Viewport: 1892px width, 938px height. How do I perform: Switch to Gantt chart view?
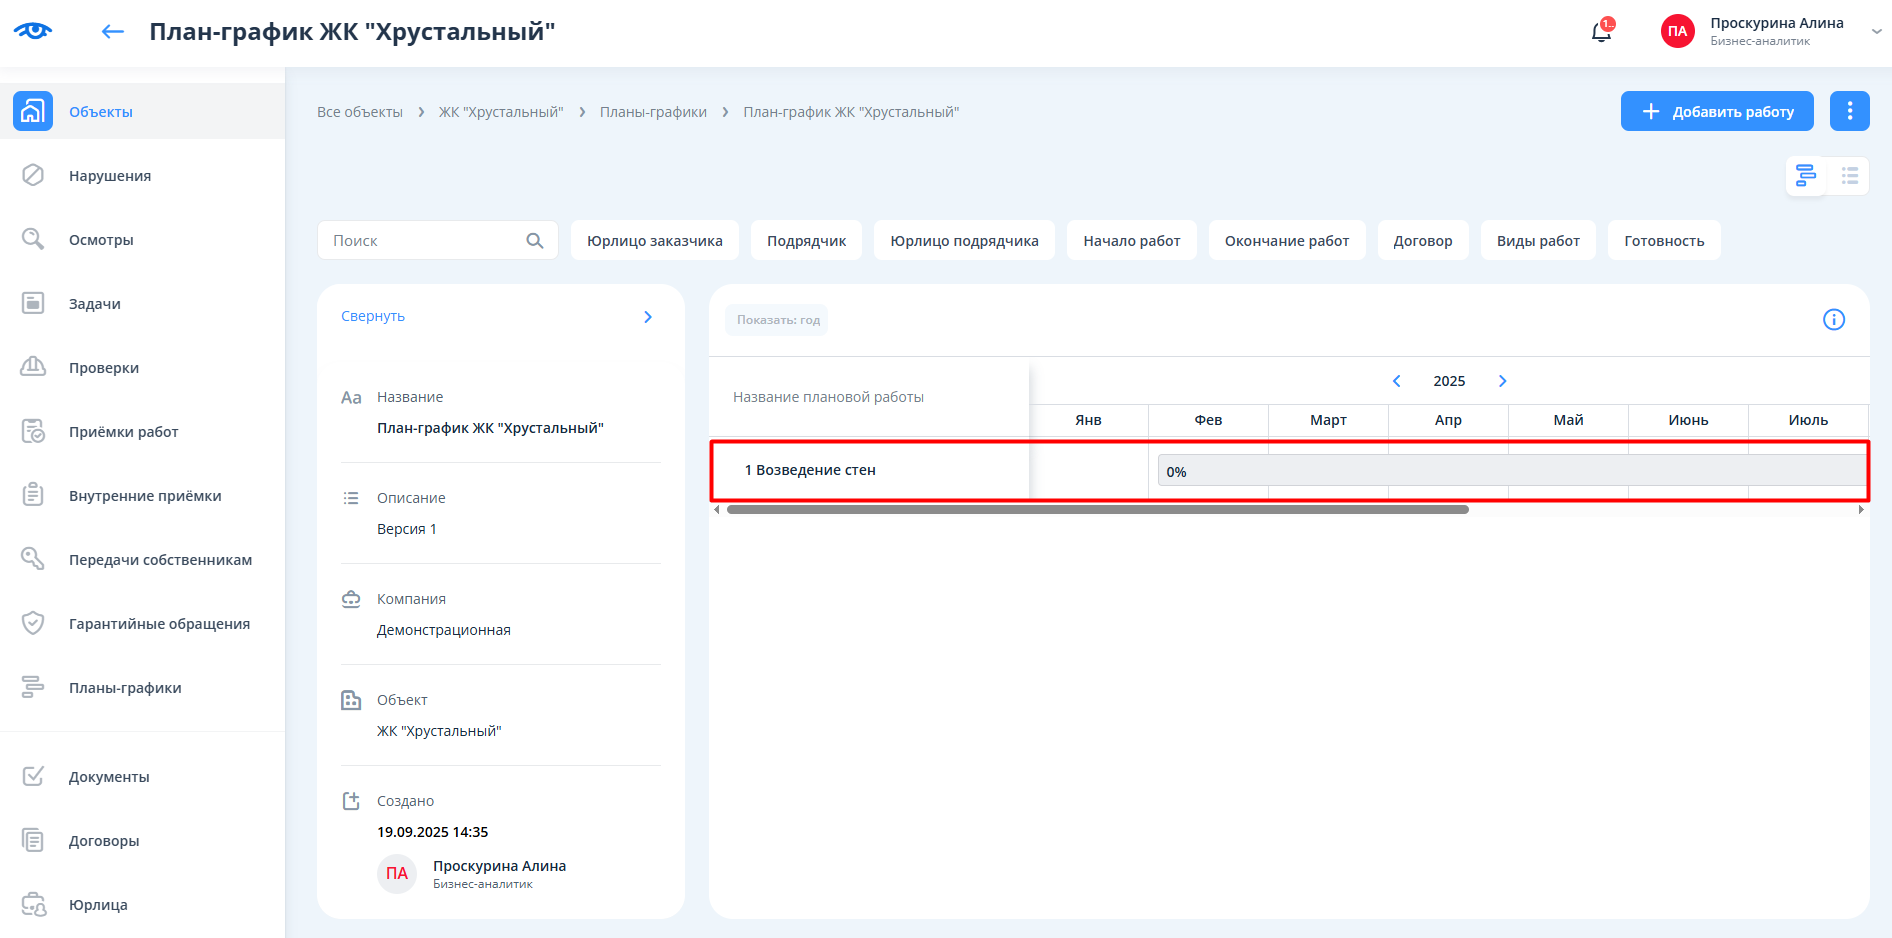(x=1805, y=176)
